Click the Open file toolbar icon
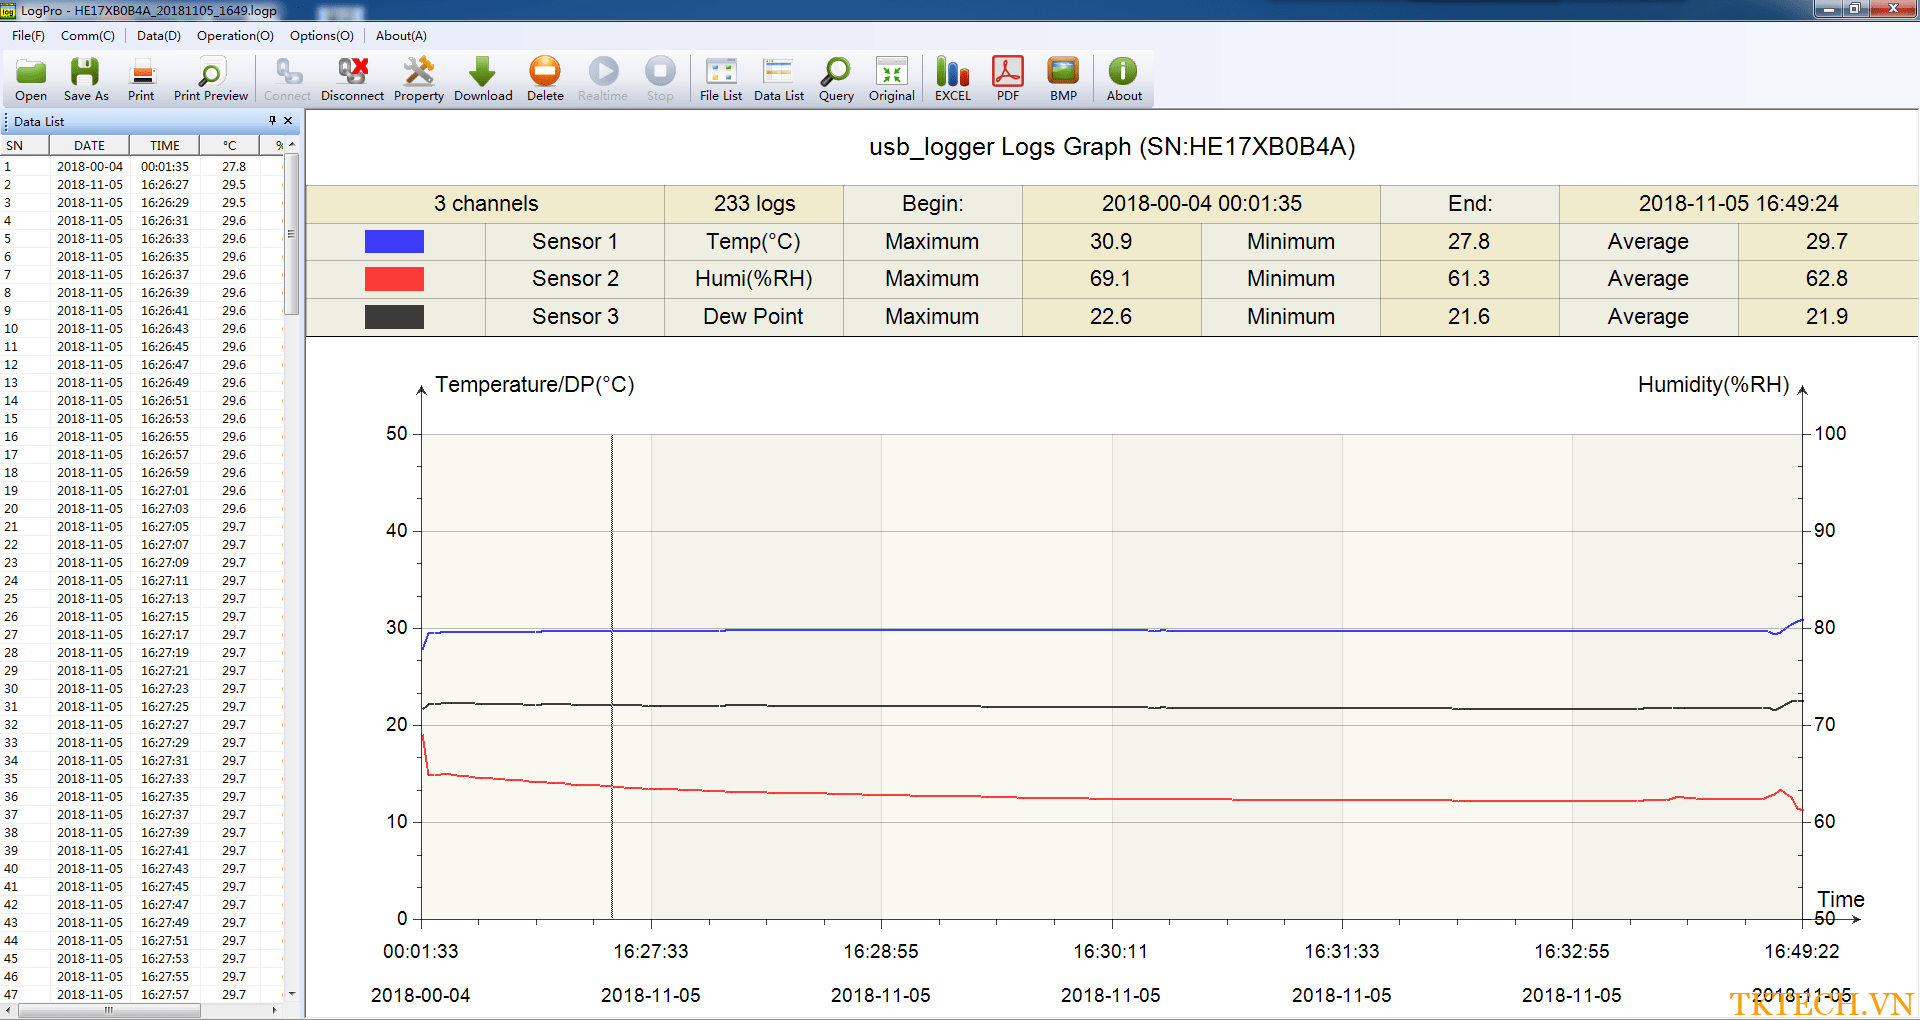This screenshot has width=1920, height=1020. tap(31, 79)
